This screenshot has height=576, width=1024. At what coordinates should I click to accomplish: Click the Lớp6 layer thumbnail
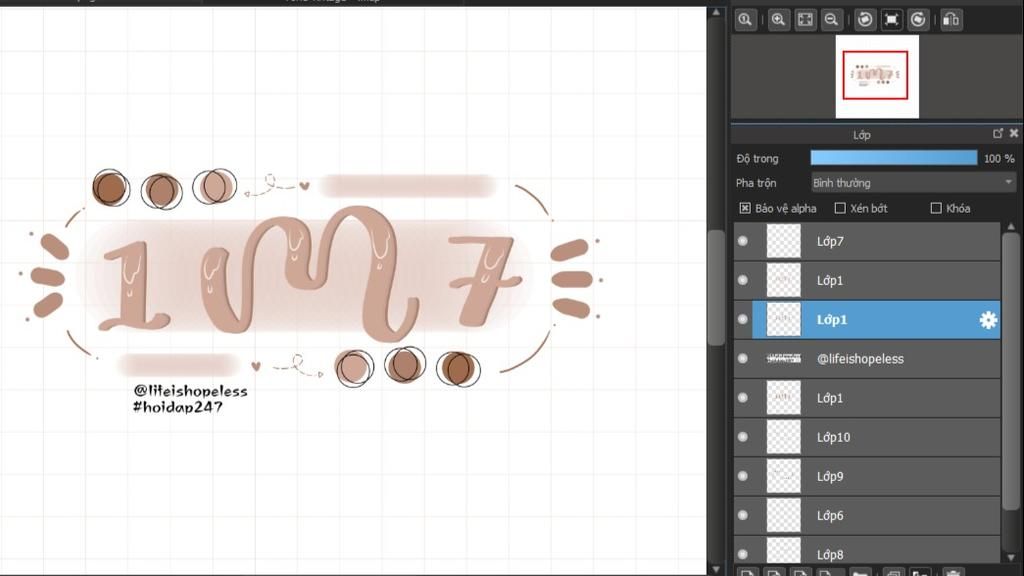coord(783,515)
